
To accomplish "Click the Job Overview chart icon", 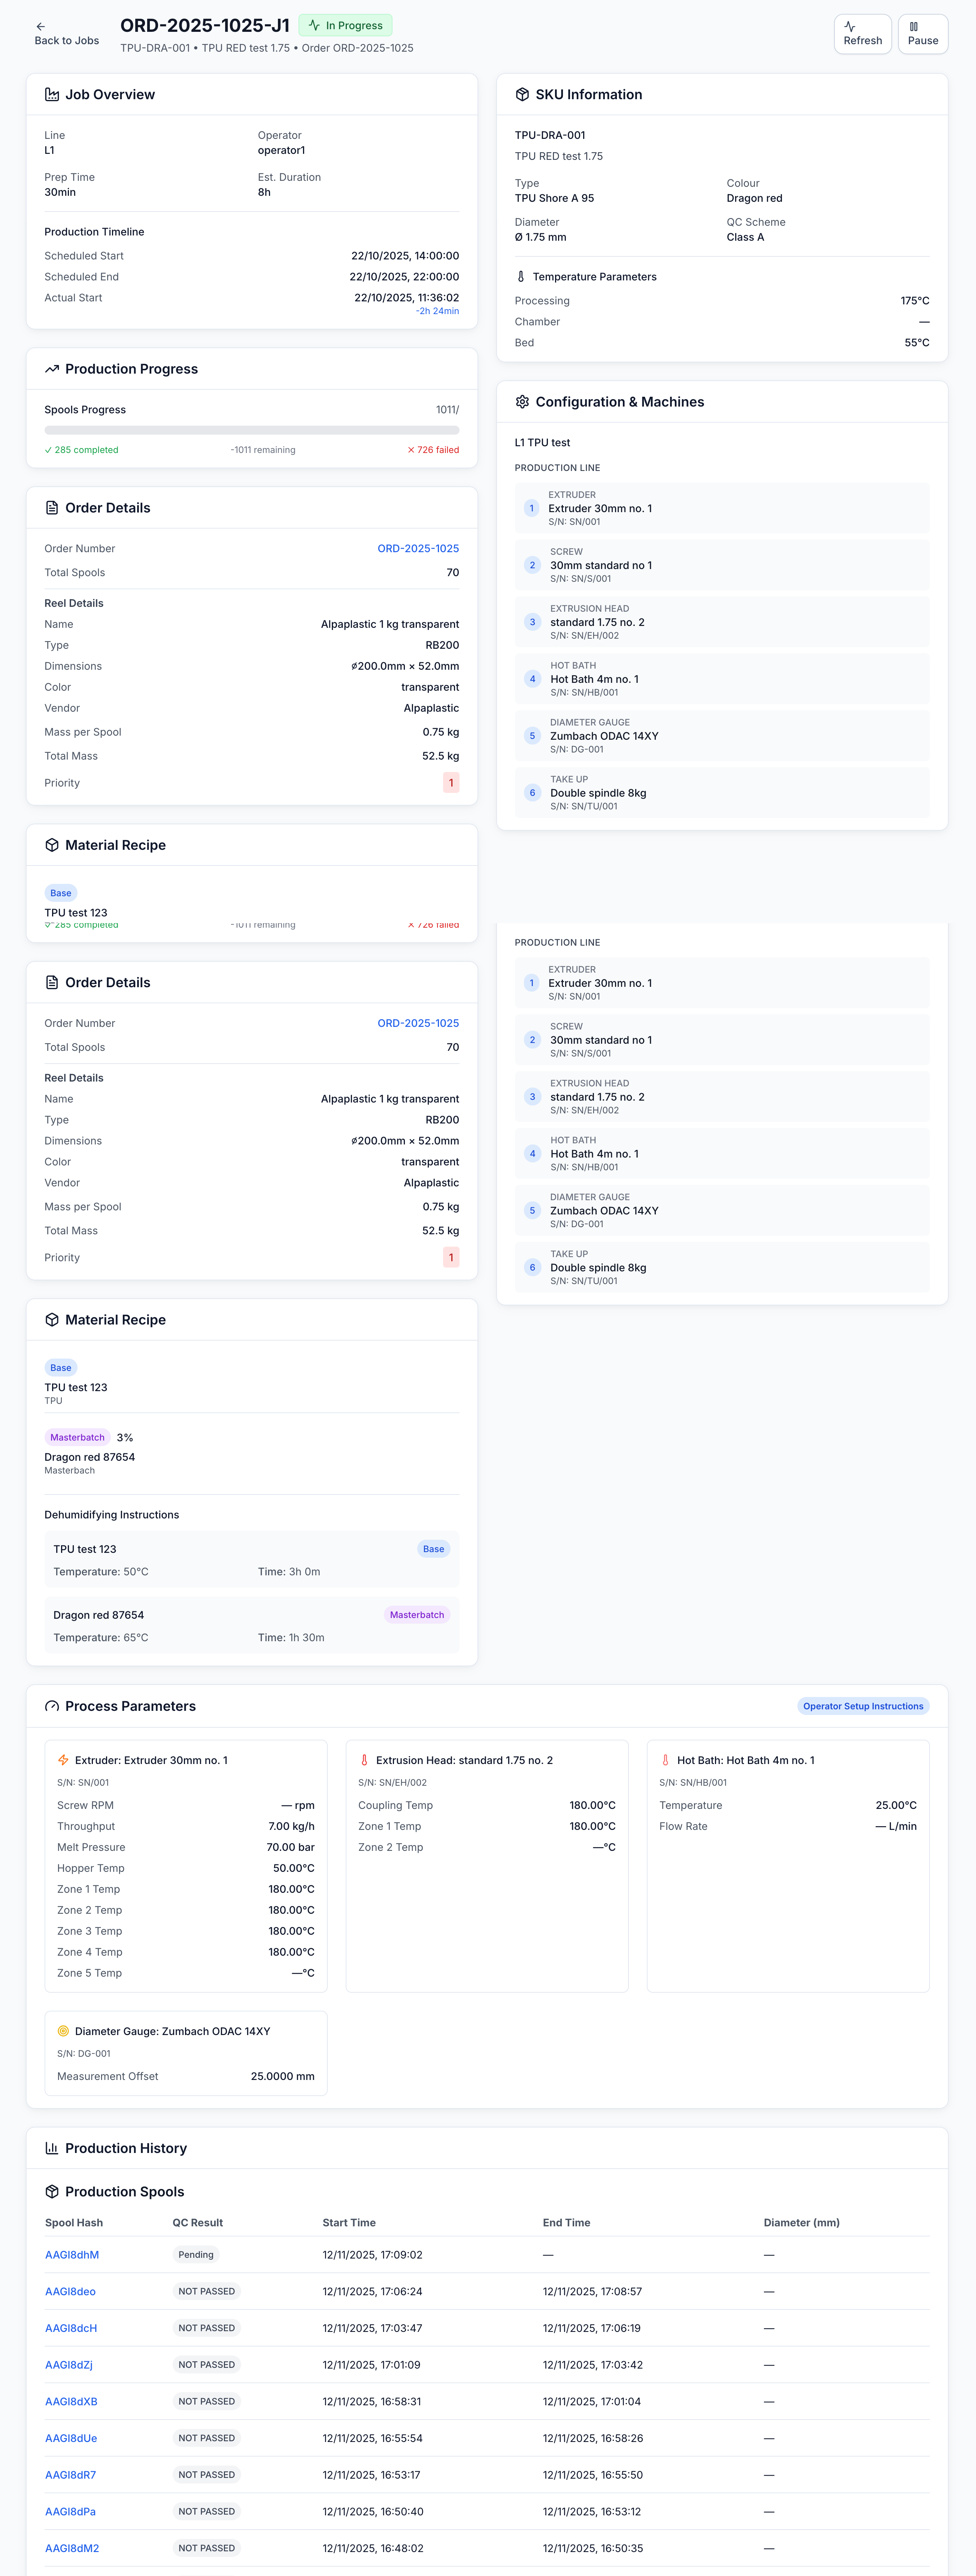I will (x=52, y=94).
